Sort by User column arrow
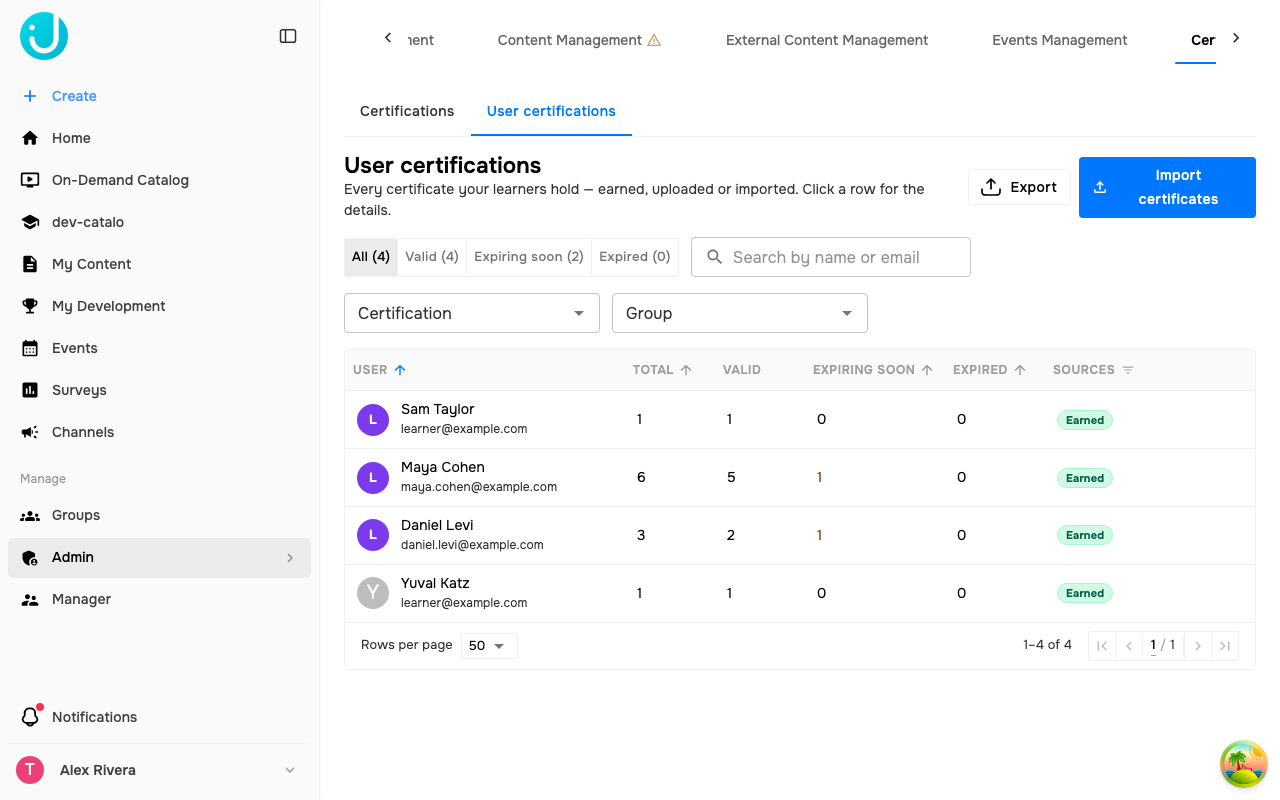 [x=400, y=370]
